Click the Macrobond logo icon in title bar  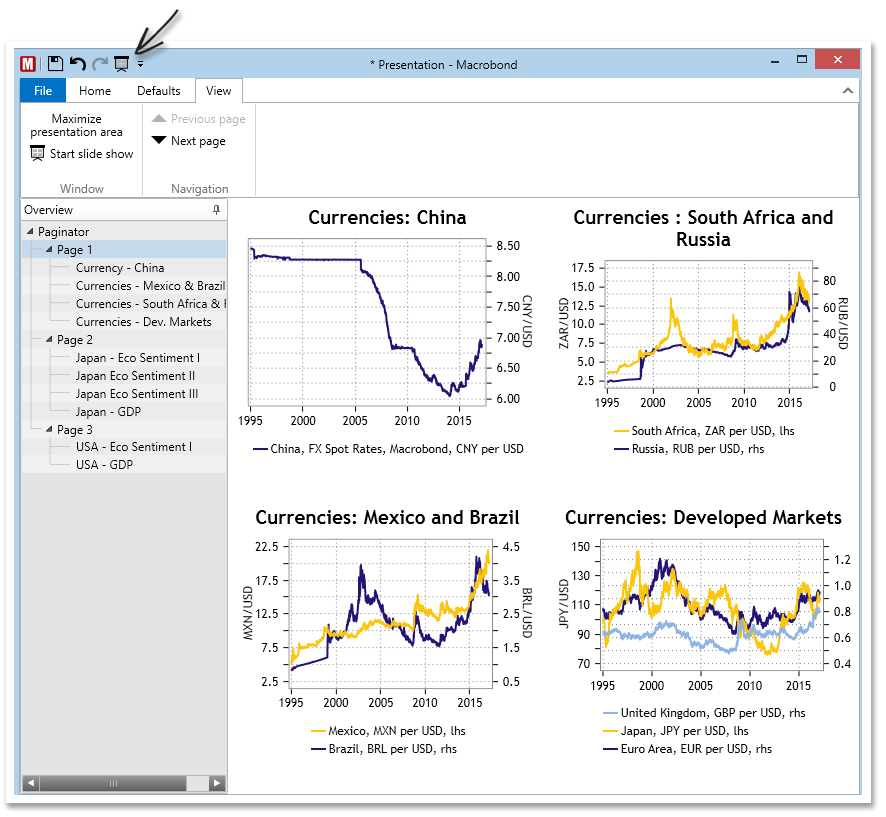point(28,64)
